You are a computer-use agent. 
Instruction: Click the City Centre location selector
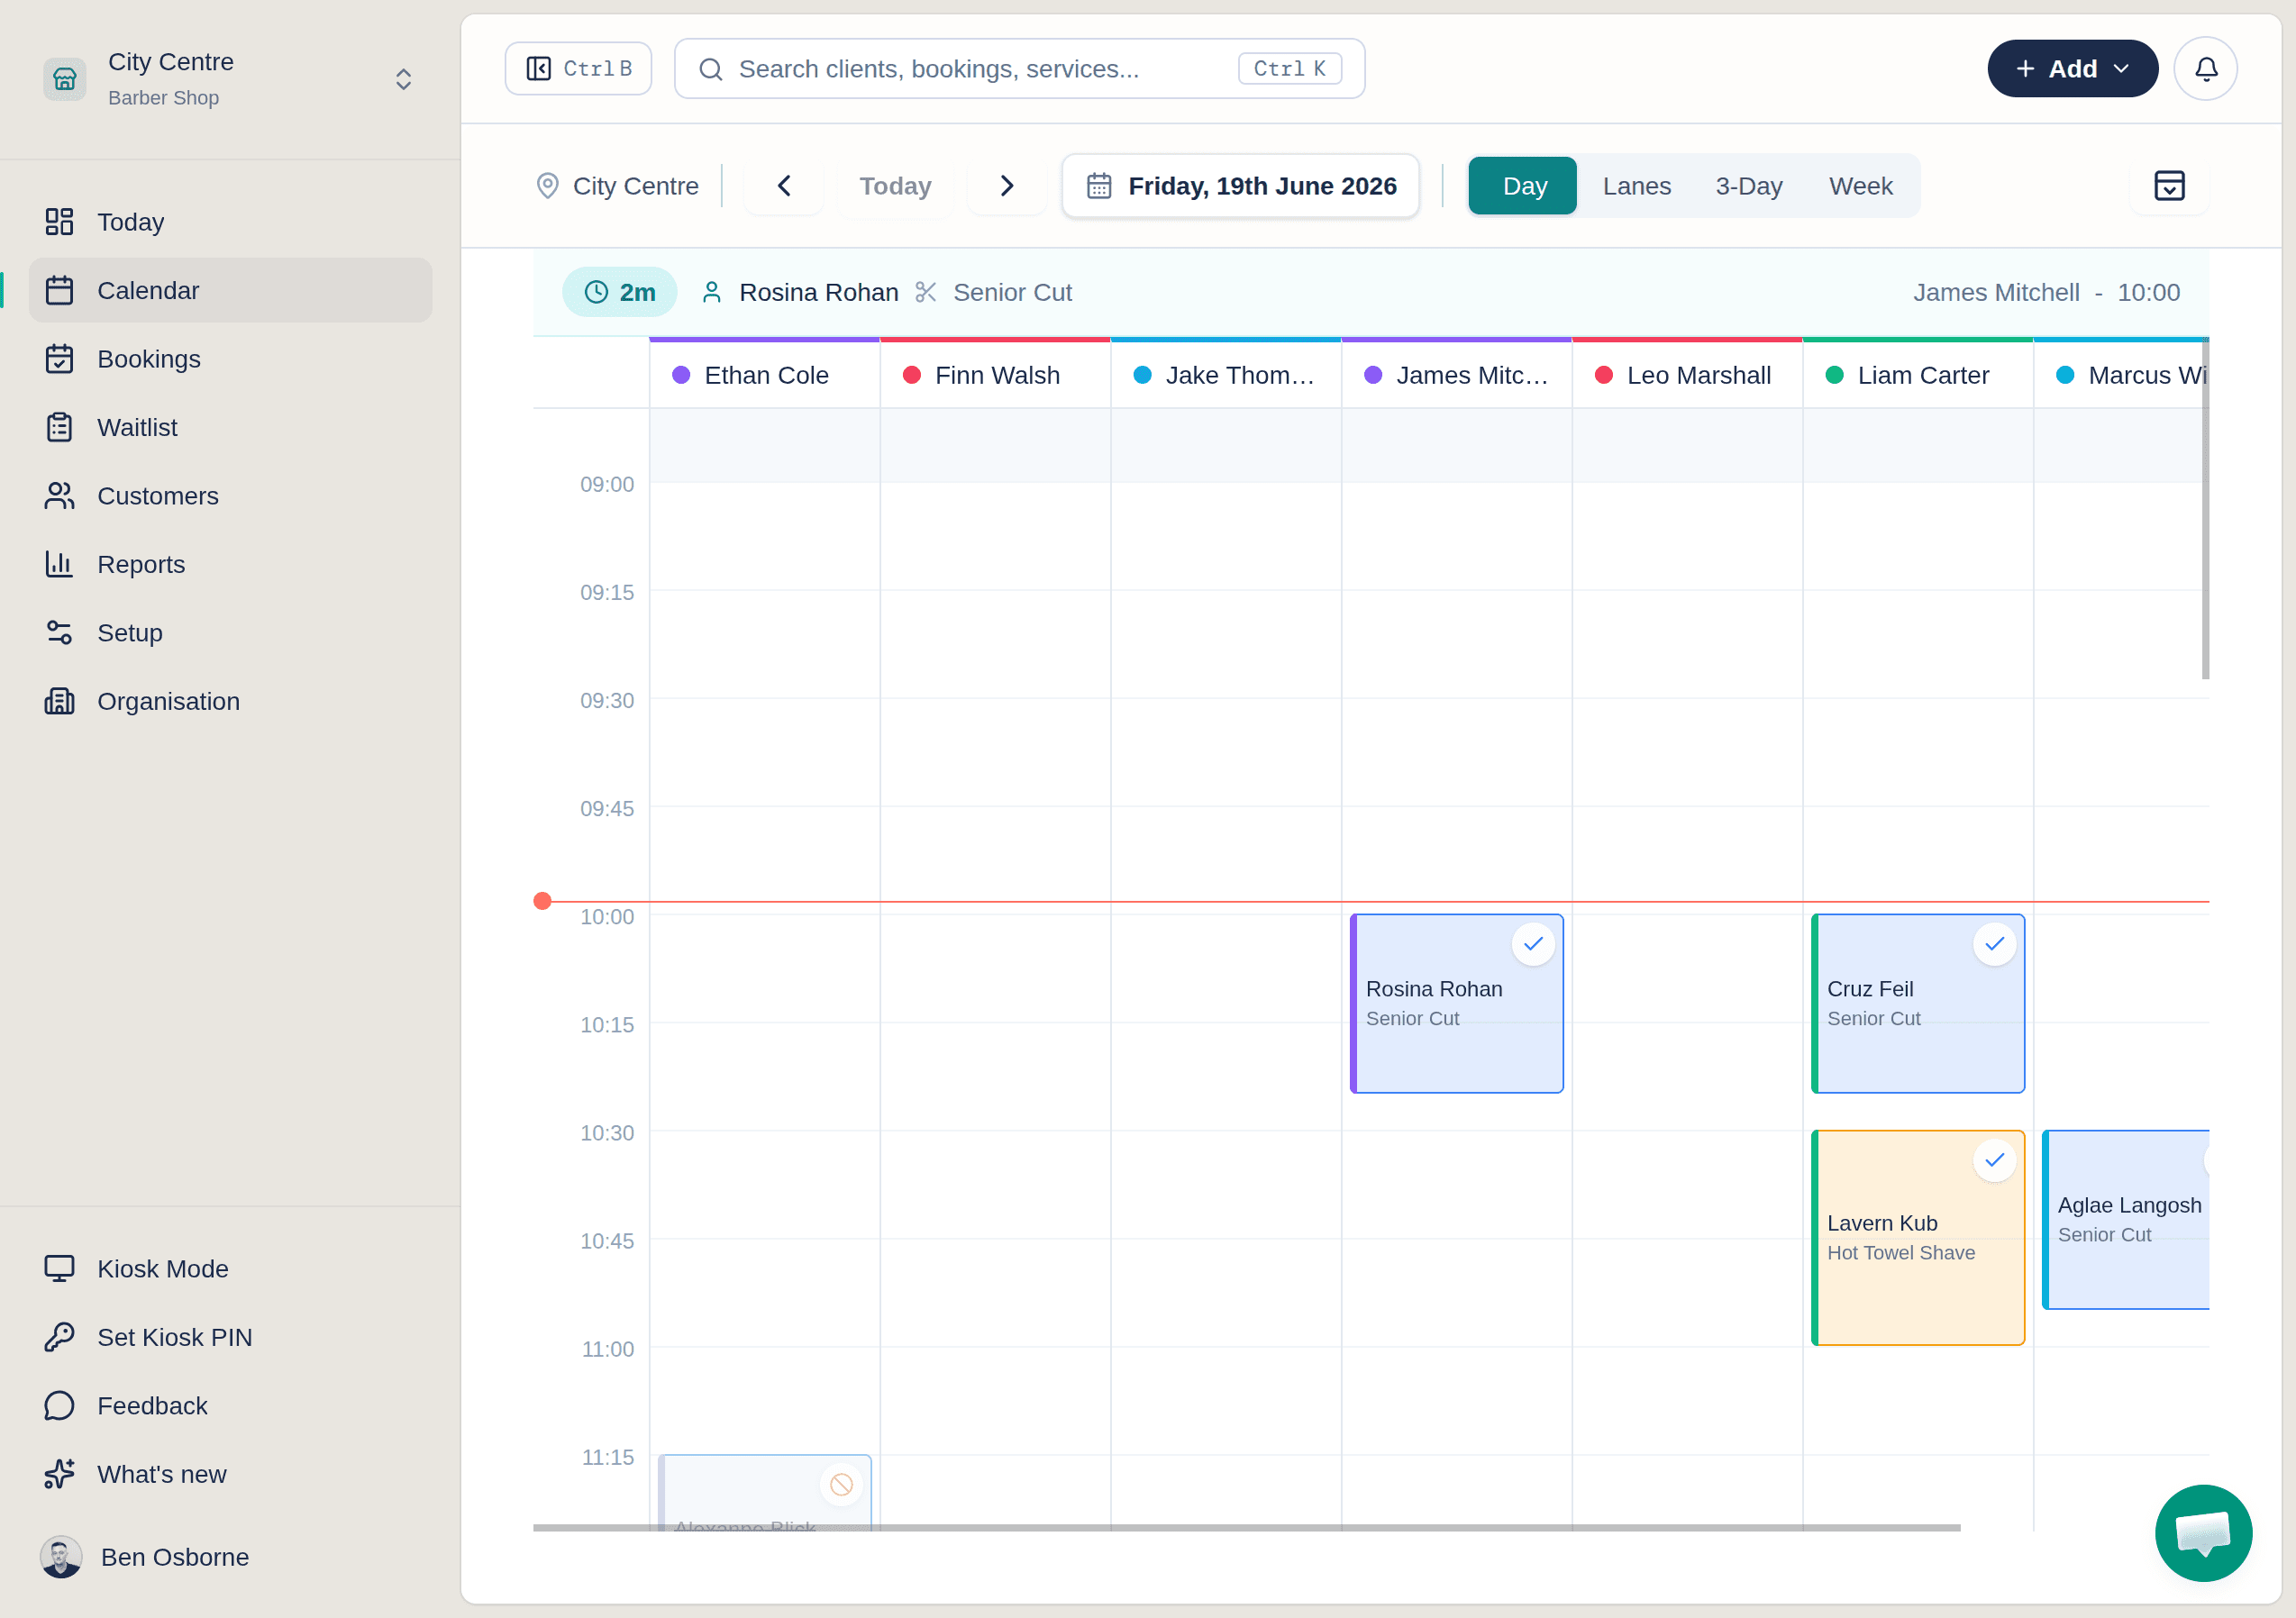[617, 186]
